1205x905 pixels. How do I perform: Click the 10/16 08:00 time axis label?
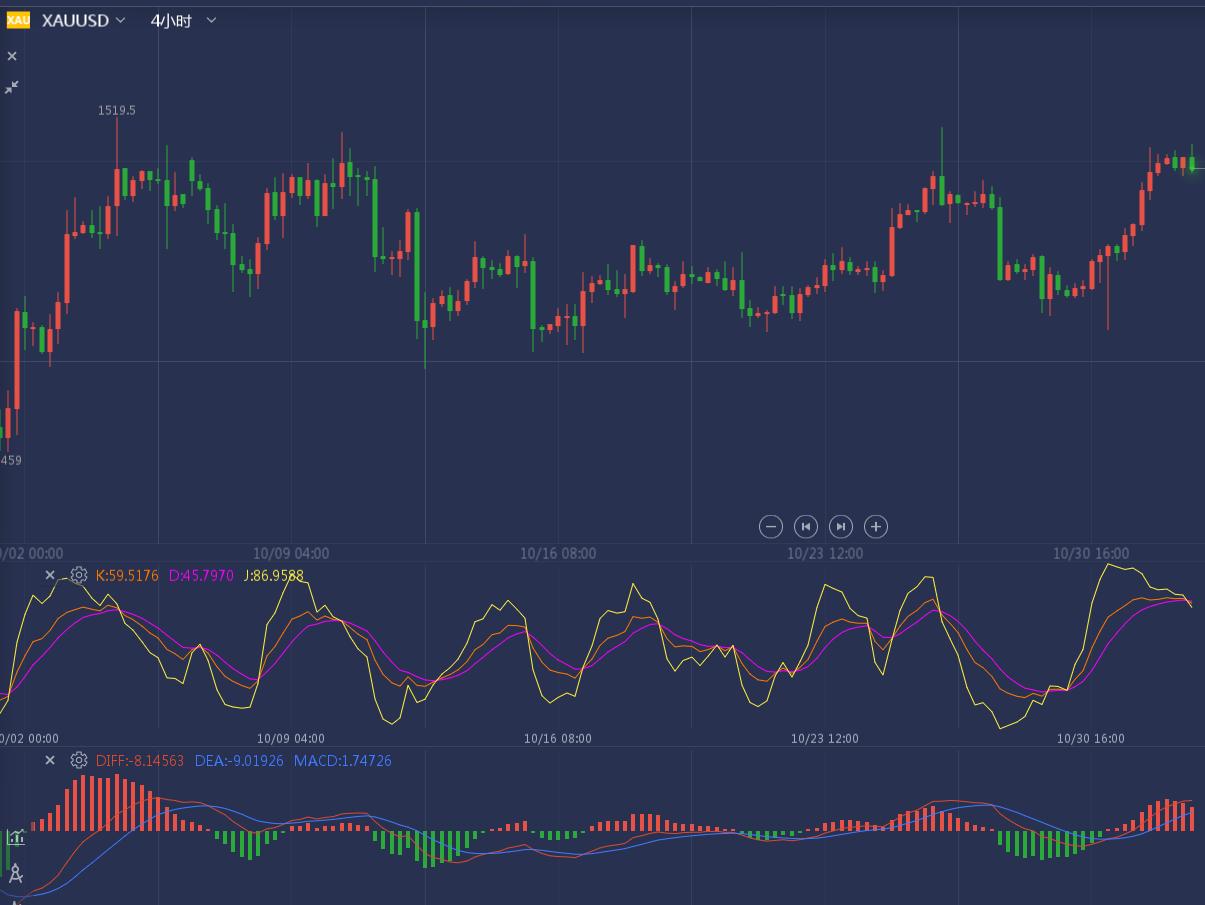point(558,553)
